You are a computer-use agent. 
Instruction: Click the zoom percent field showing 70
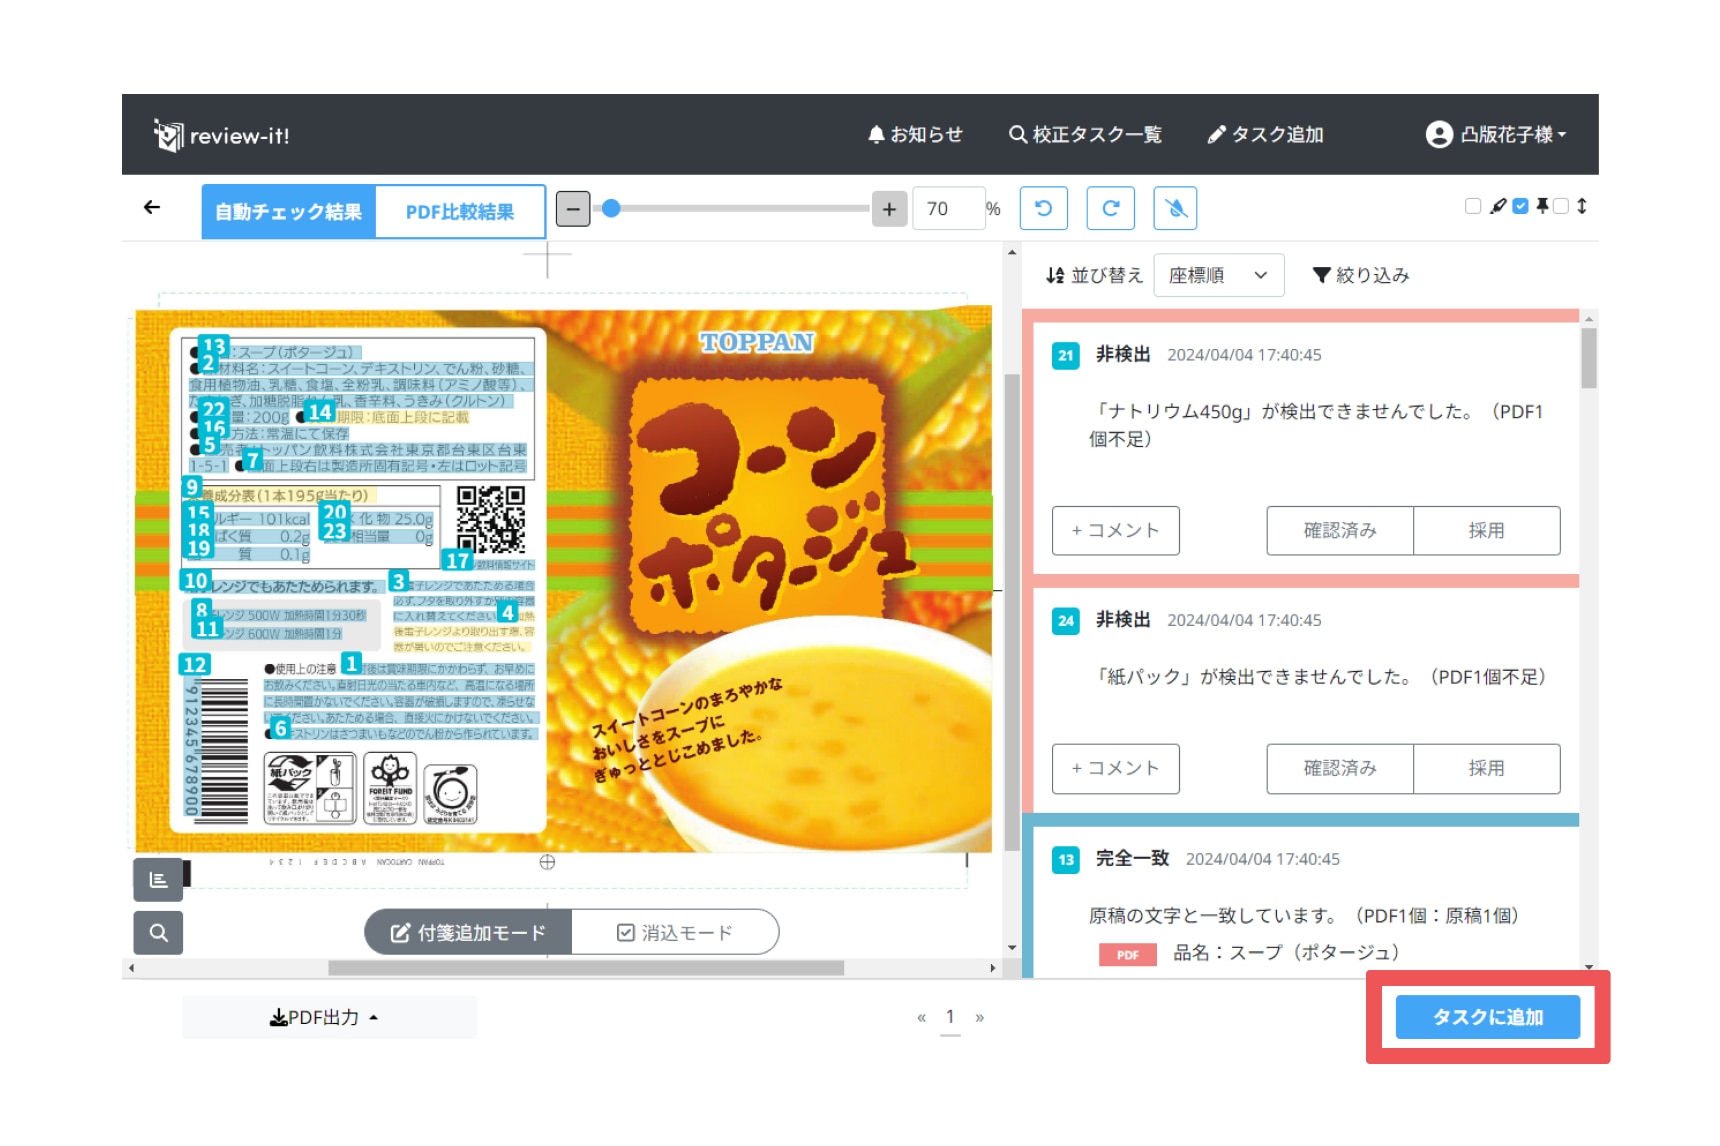948,209
